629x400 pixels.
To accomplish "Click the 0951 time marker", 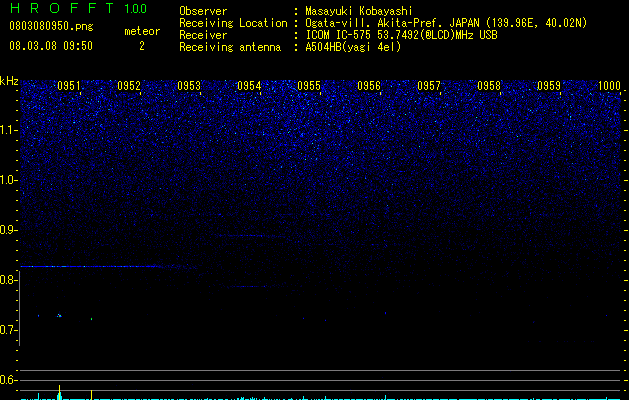I will (x=69, y=86).
